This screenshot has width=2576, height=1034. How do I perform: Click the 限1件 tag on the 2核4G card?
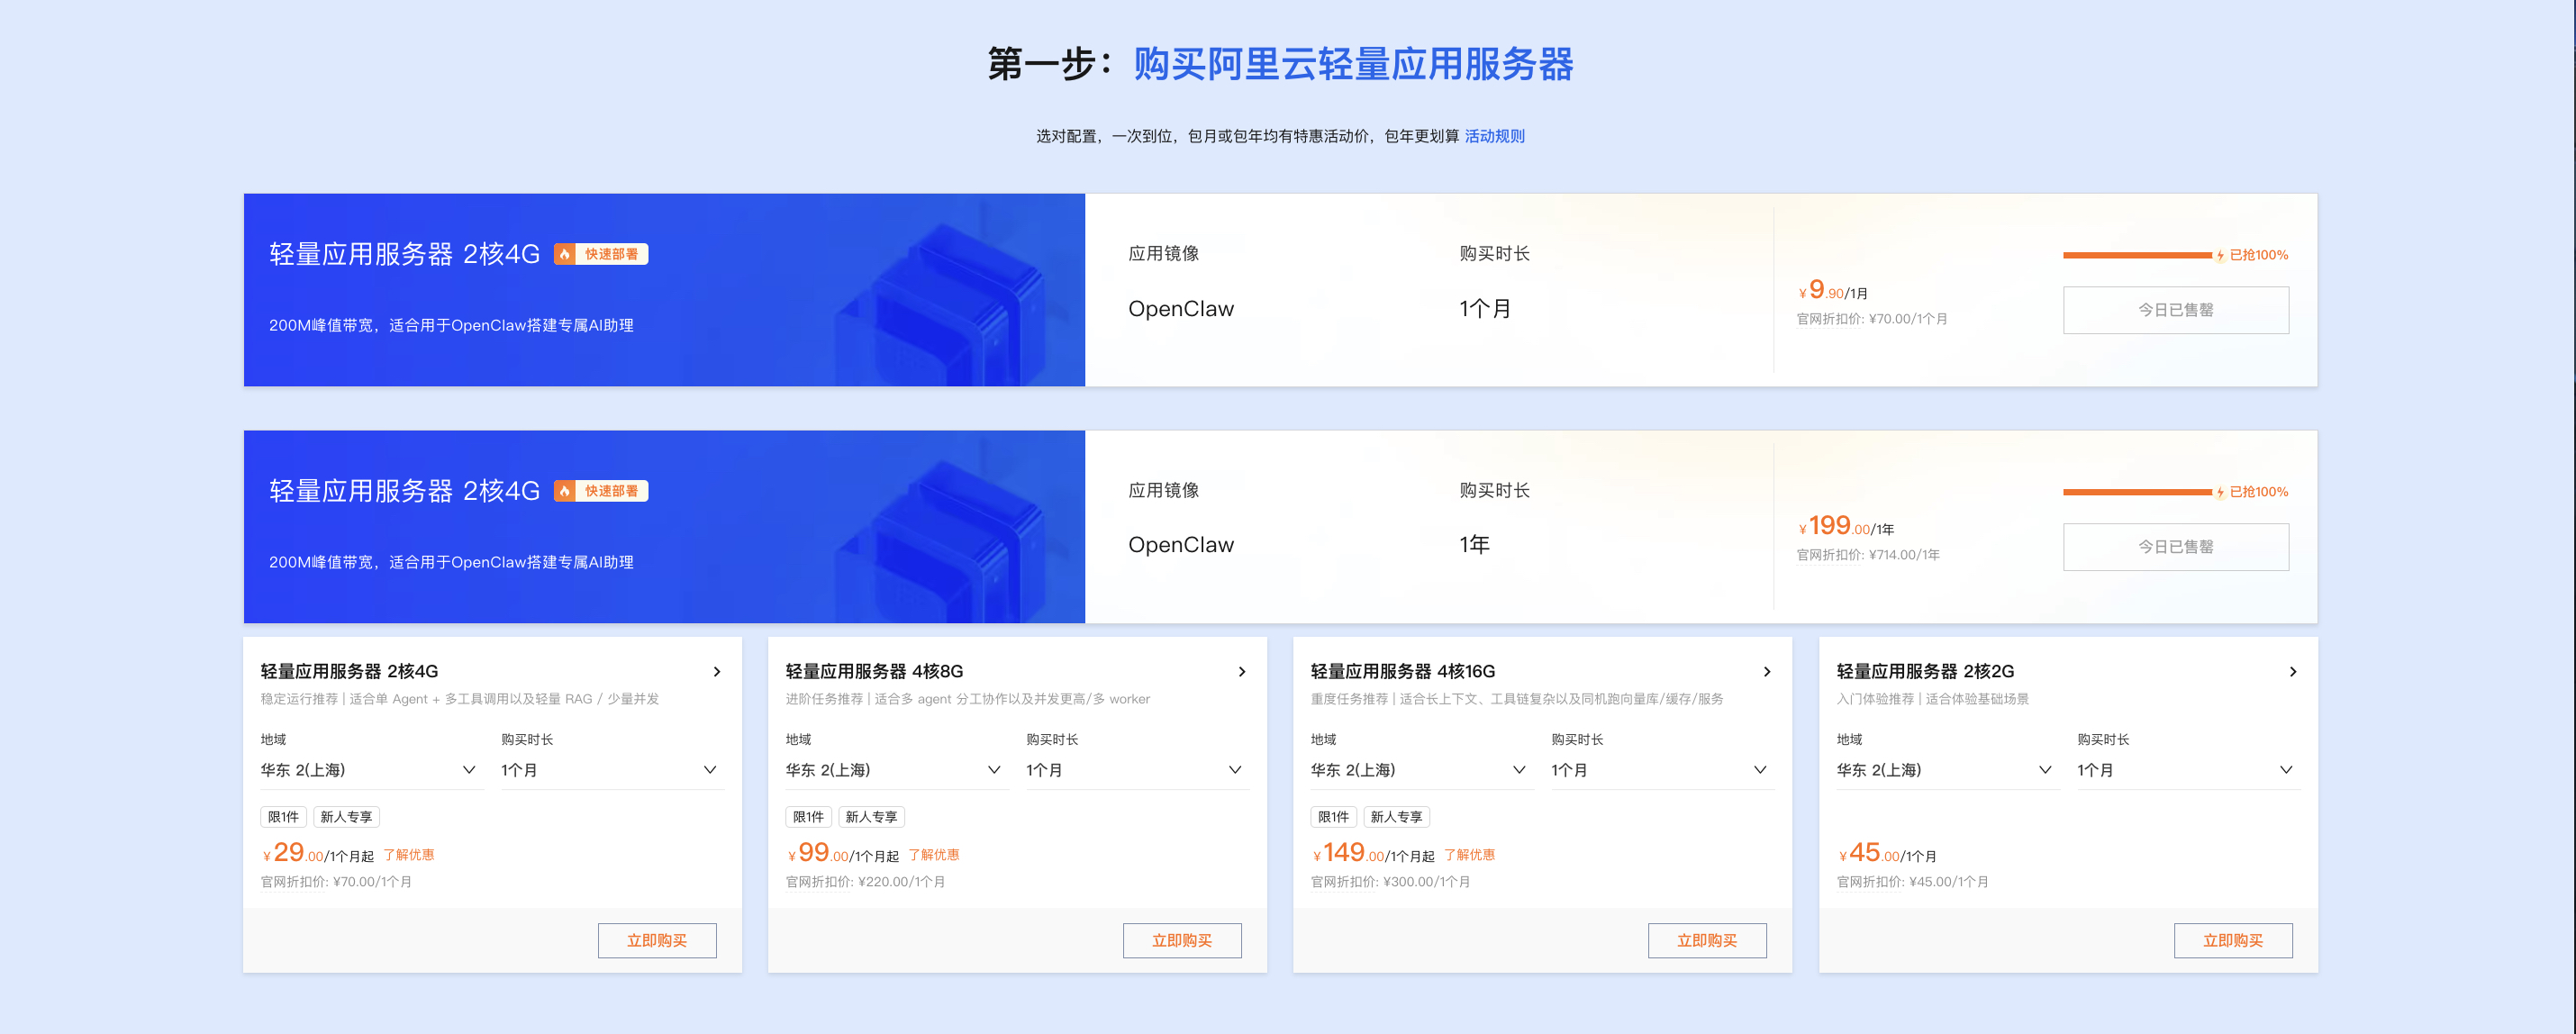[283, 817]
